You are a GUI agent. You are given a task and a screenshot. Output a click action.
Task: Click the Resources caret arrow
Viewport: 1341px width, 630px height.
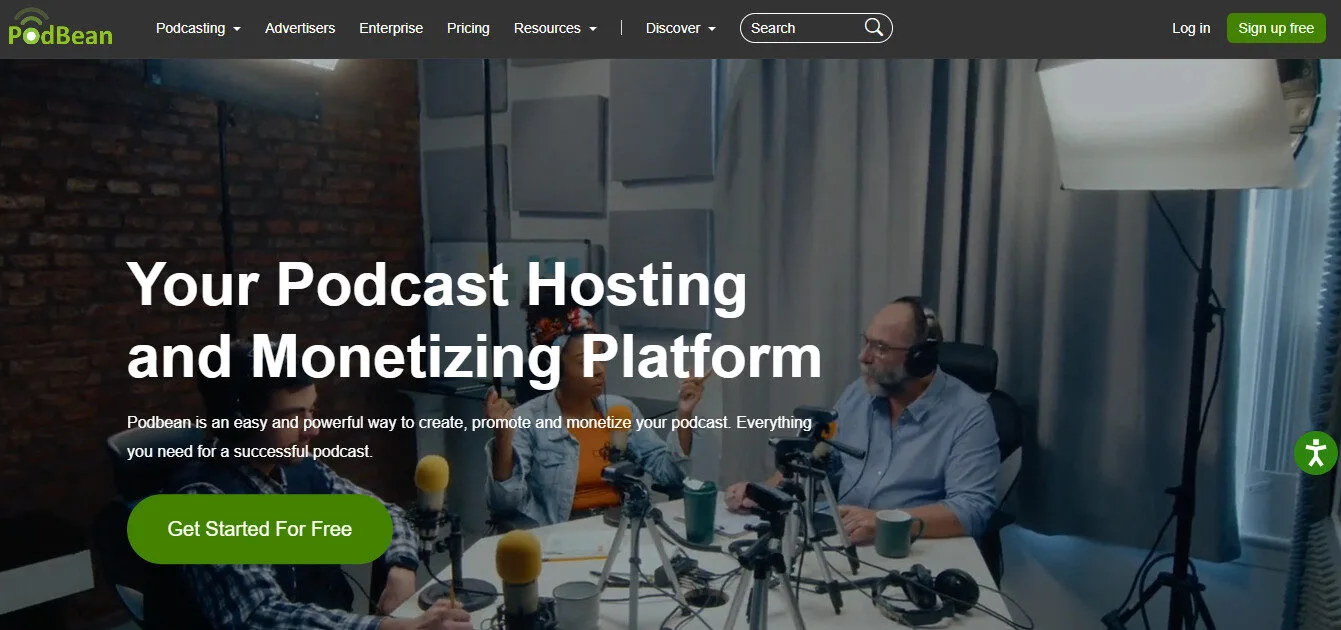click(594, 30)
